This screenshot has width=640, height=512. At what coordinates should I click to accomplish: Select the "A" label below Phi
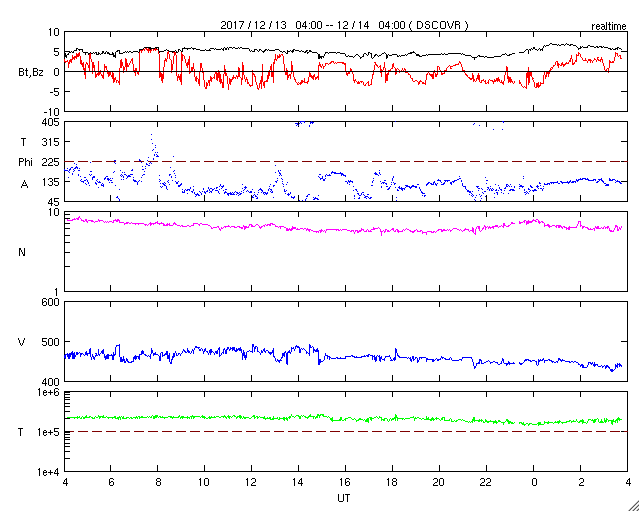24,185
